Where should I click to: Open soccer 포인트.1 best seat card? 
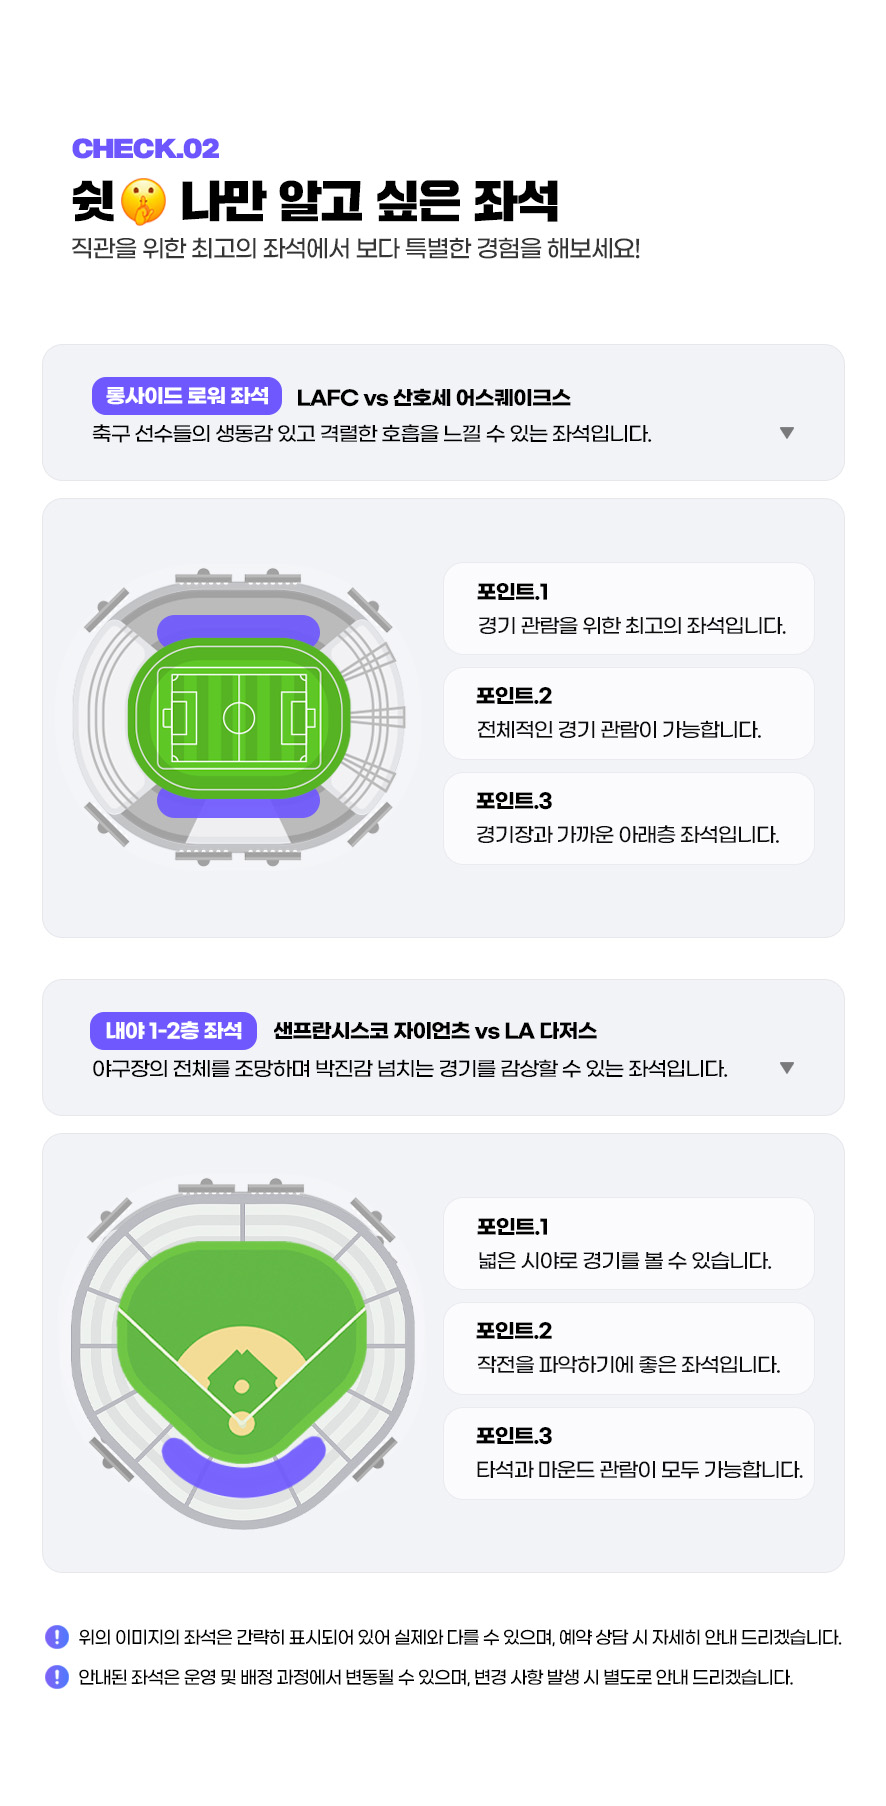click(x=628, y=609)
